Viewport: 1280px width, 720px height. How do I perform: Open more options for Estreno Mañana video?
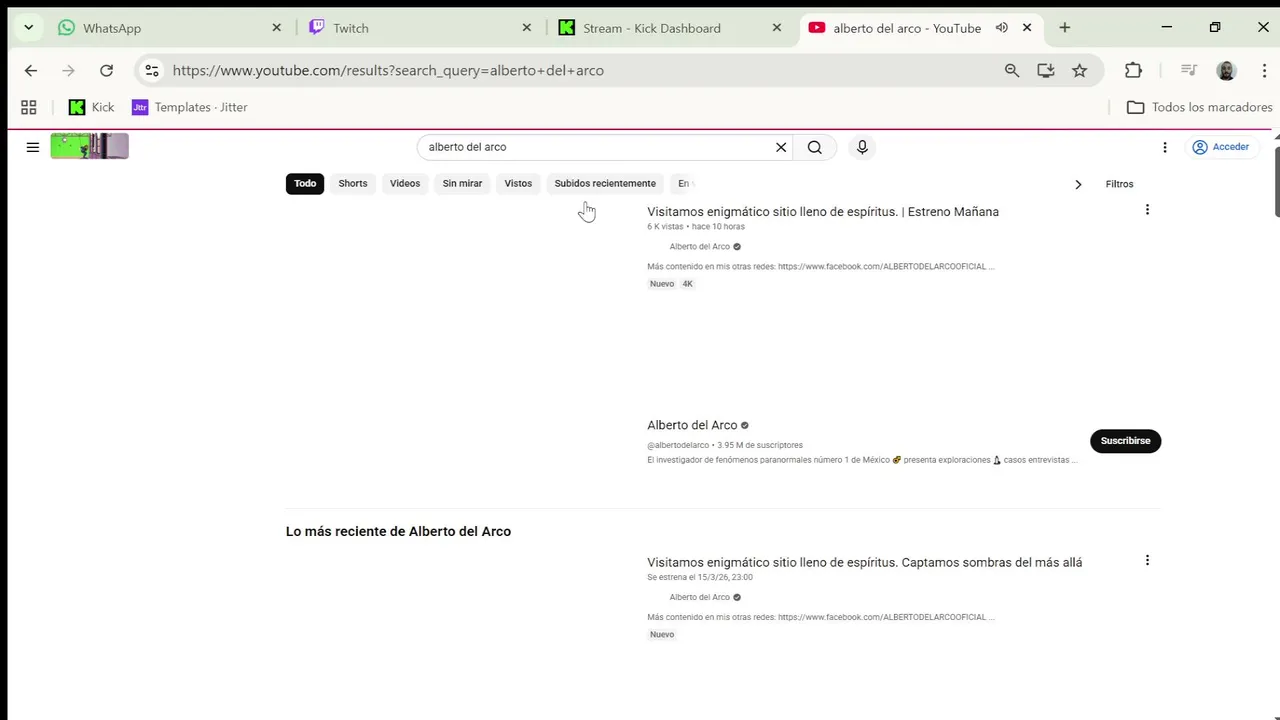tap(1147, 210)
